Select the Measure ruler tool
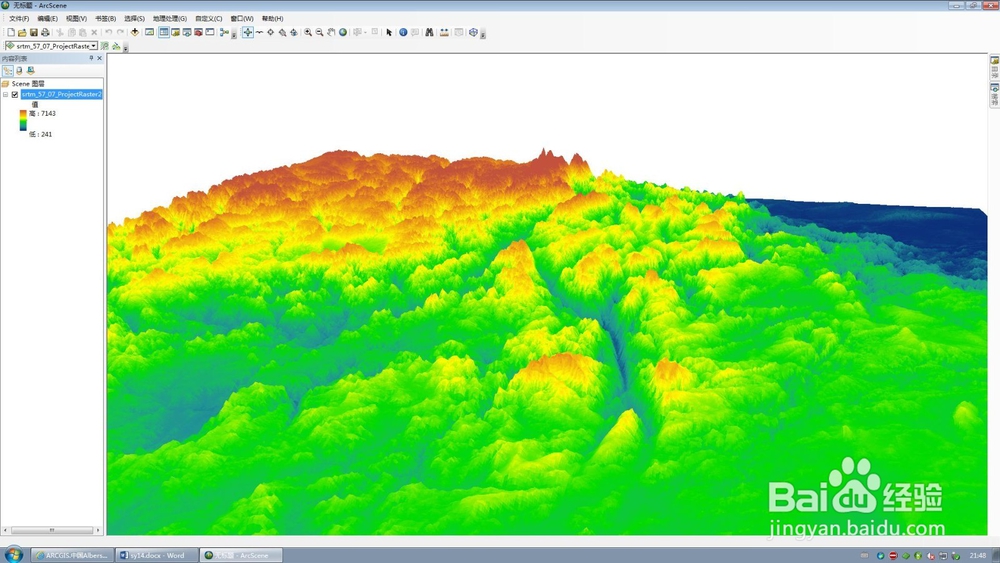Image resolution: width=1000 pixels, height=563 pixels. 444,32
